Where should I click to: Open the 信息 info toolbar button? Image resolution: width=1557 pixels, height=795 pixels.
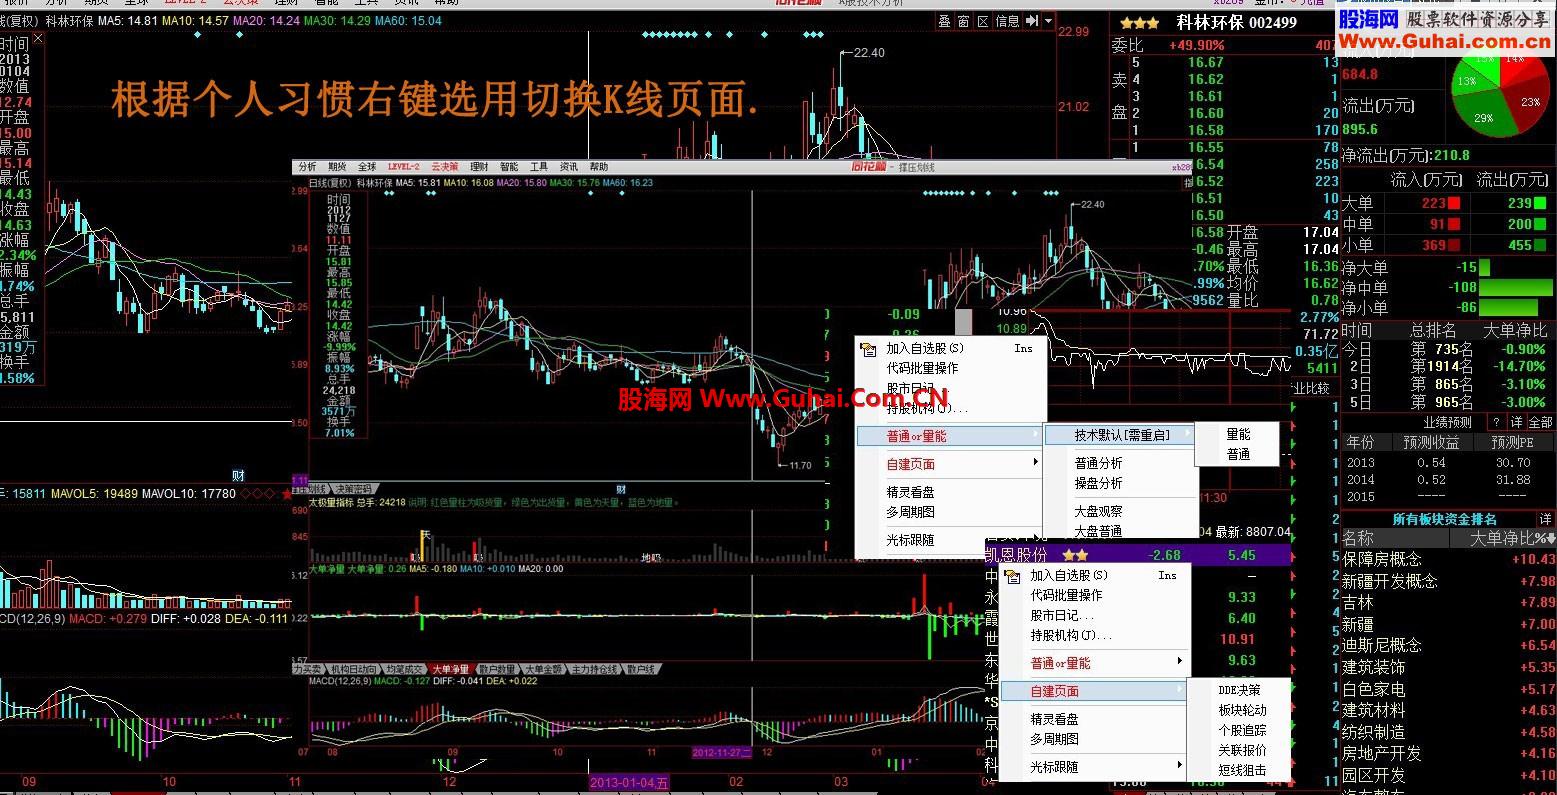click(x=1007, y=21)
